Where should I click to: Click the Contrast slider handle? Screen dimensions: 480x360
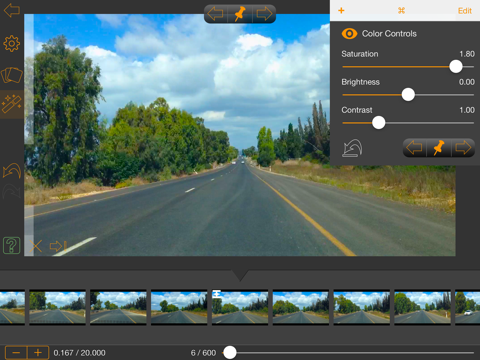point(378,123)
